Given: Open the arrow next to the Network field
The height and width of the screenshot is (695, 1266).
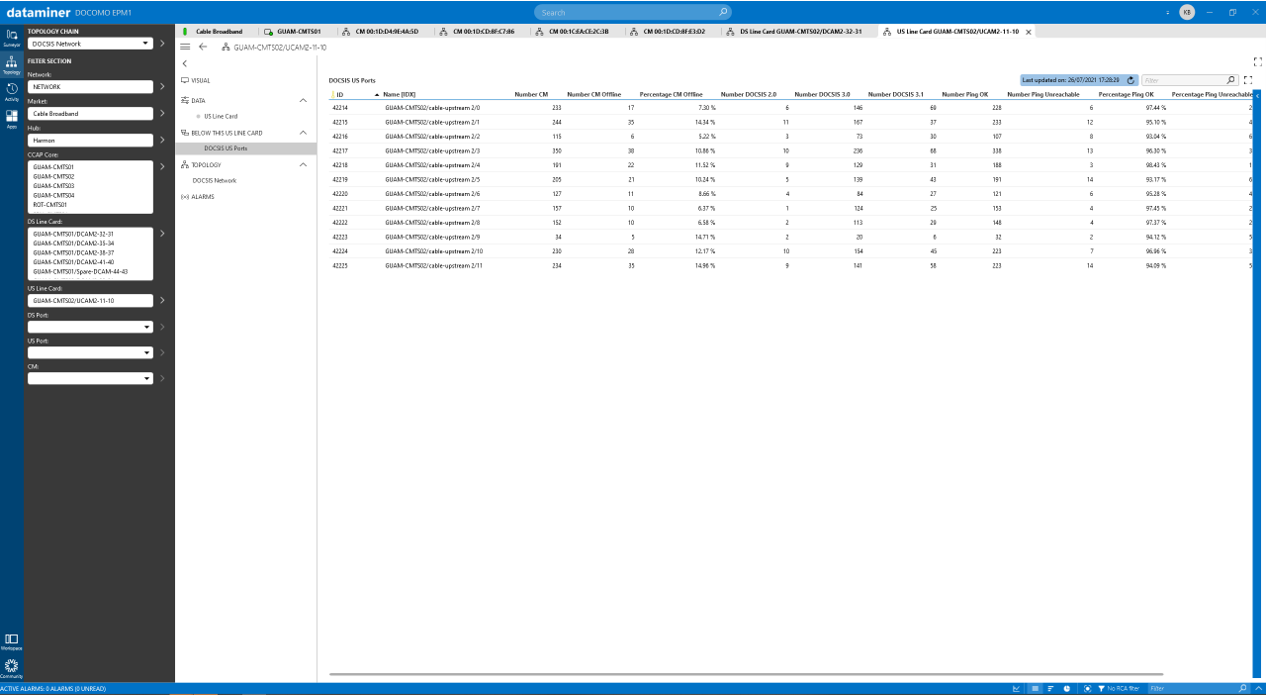Looking at the screenshot, I should tap(162, 87).
